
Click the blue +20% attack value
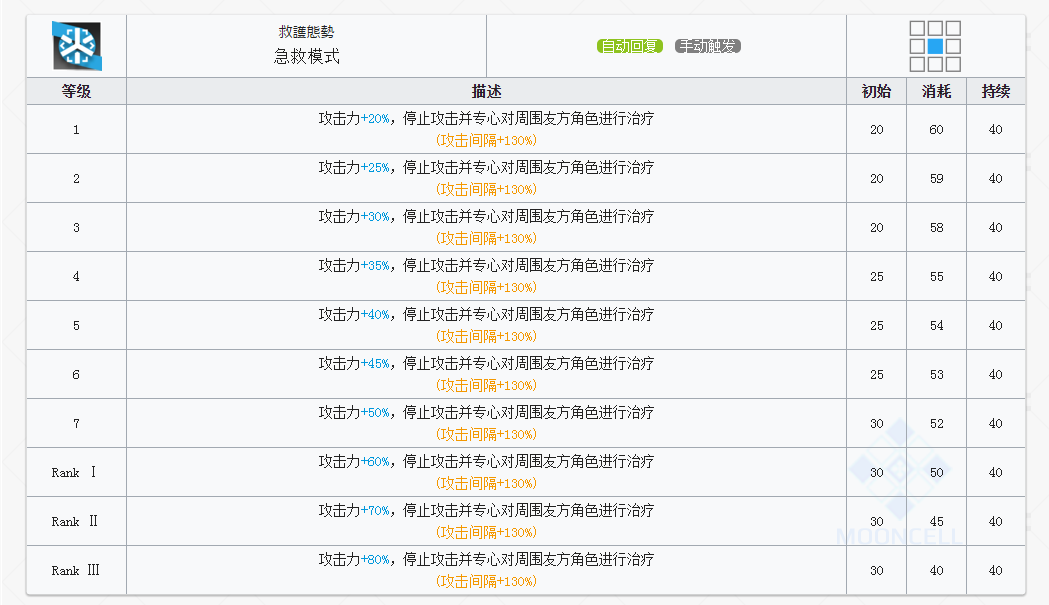[x=375, y=118]
